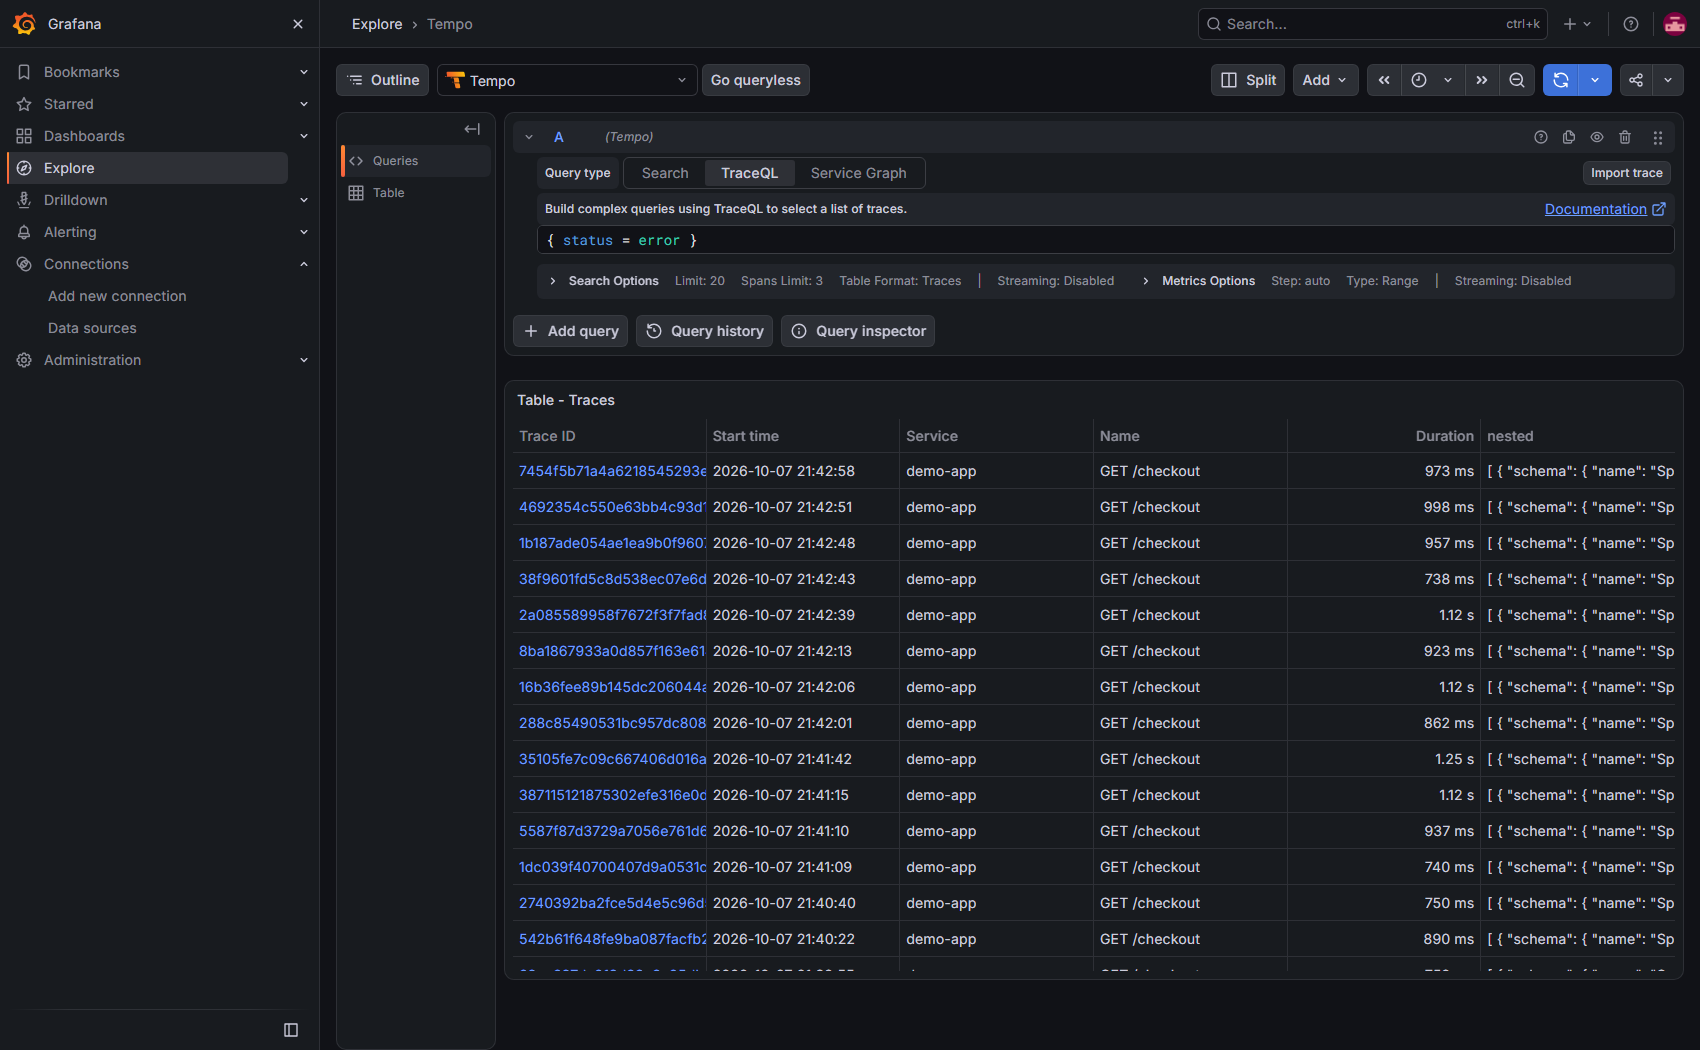Viewport: 1700px width, 1050px height.
Task: Click the Grafana logo icon
Action: pyautogui.click(x=24, y=24)
